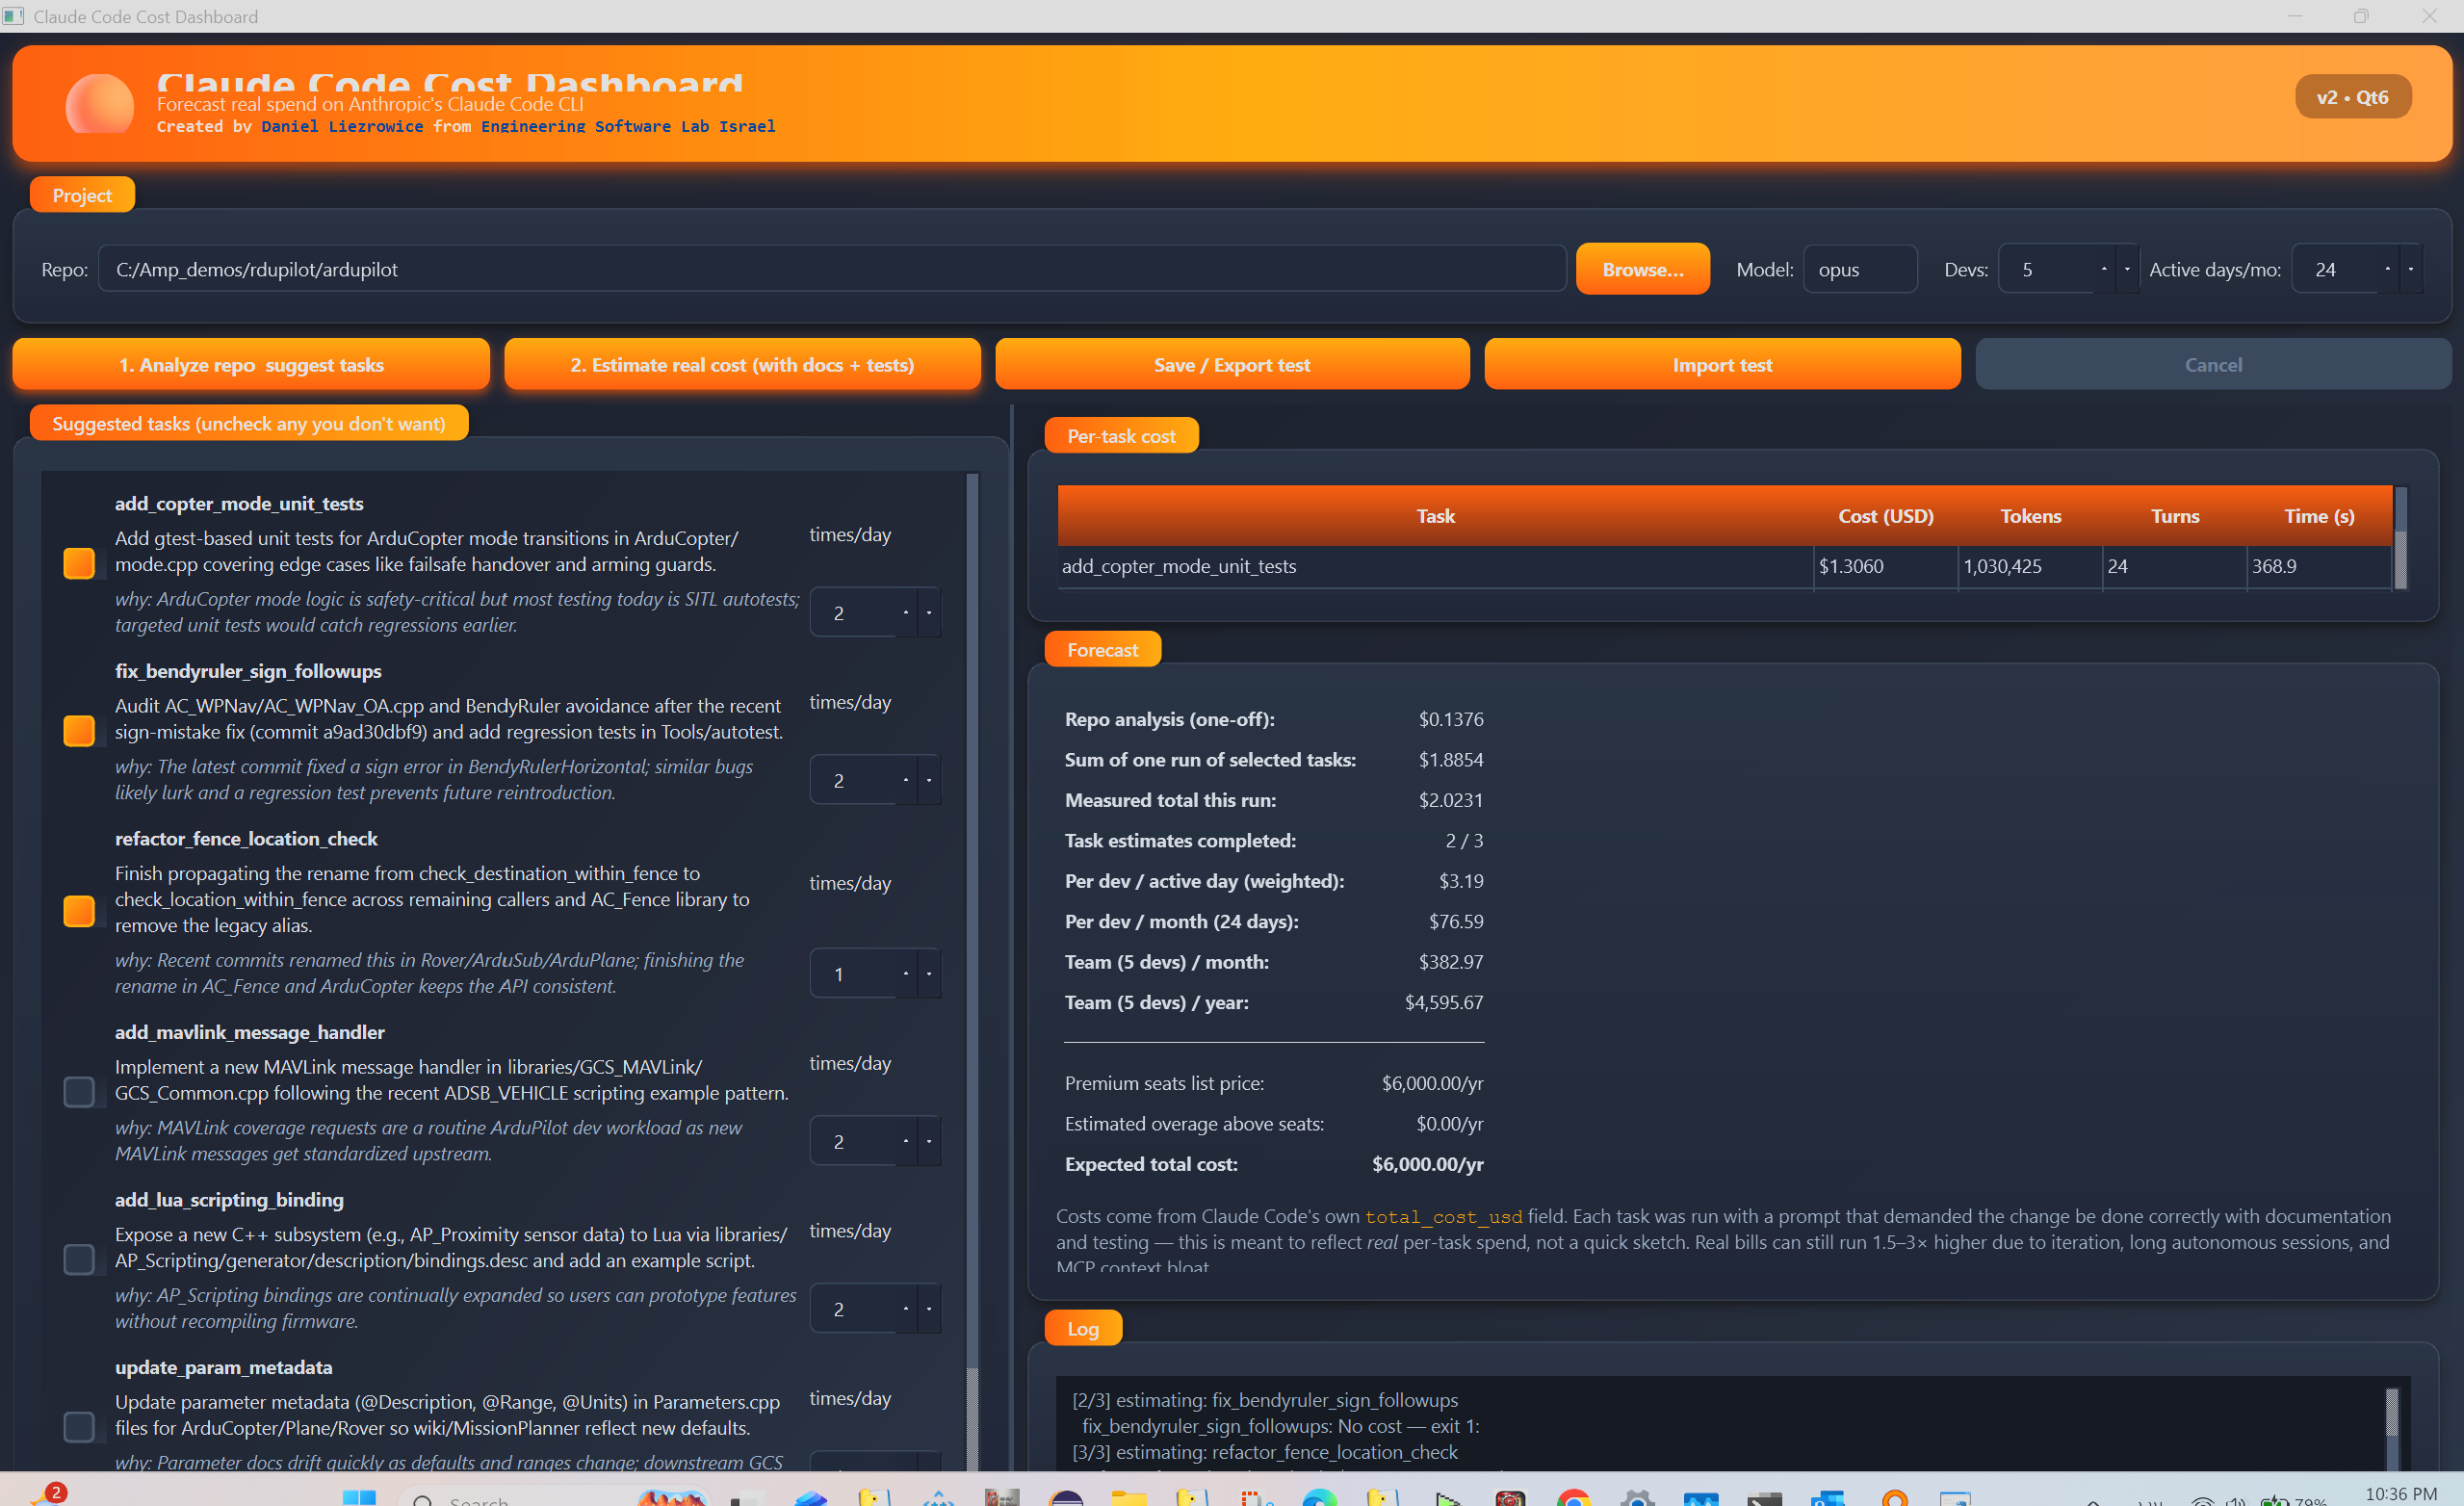The height and width of the screenshot is (1506, 2464).
Task: Run 1. Analyze repo suggest tasks
Action: click(251, 365)
